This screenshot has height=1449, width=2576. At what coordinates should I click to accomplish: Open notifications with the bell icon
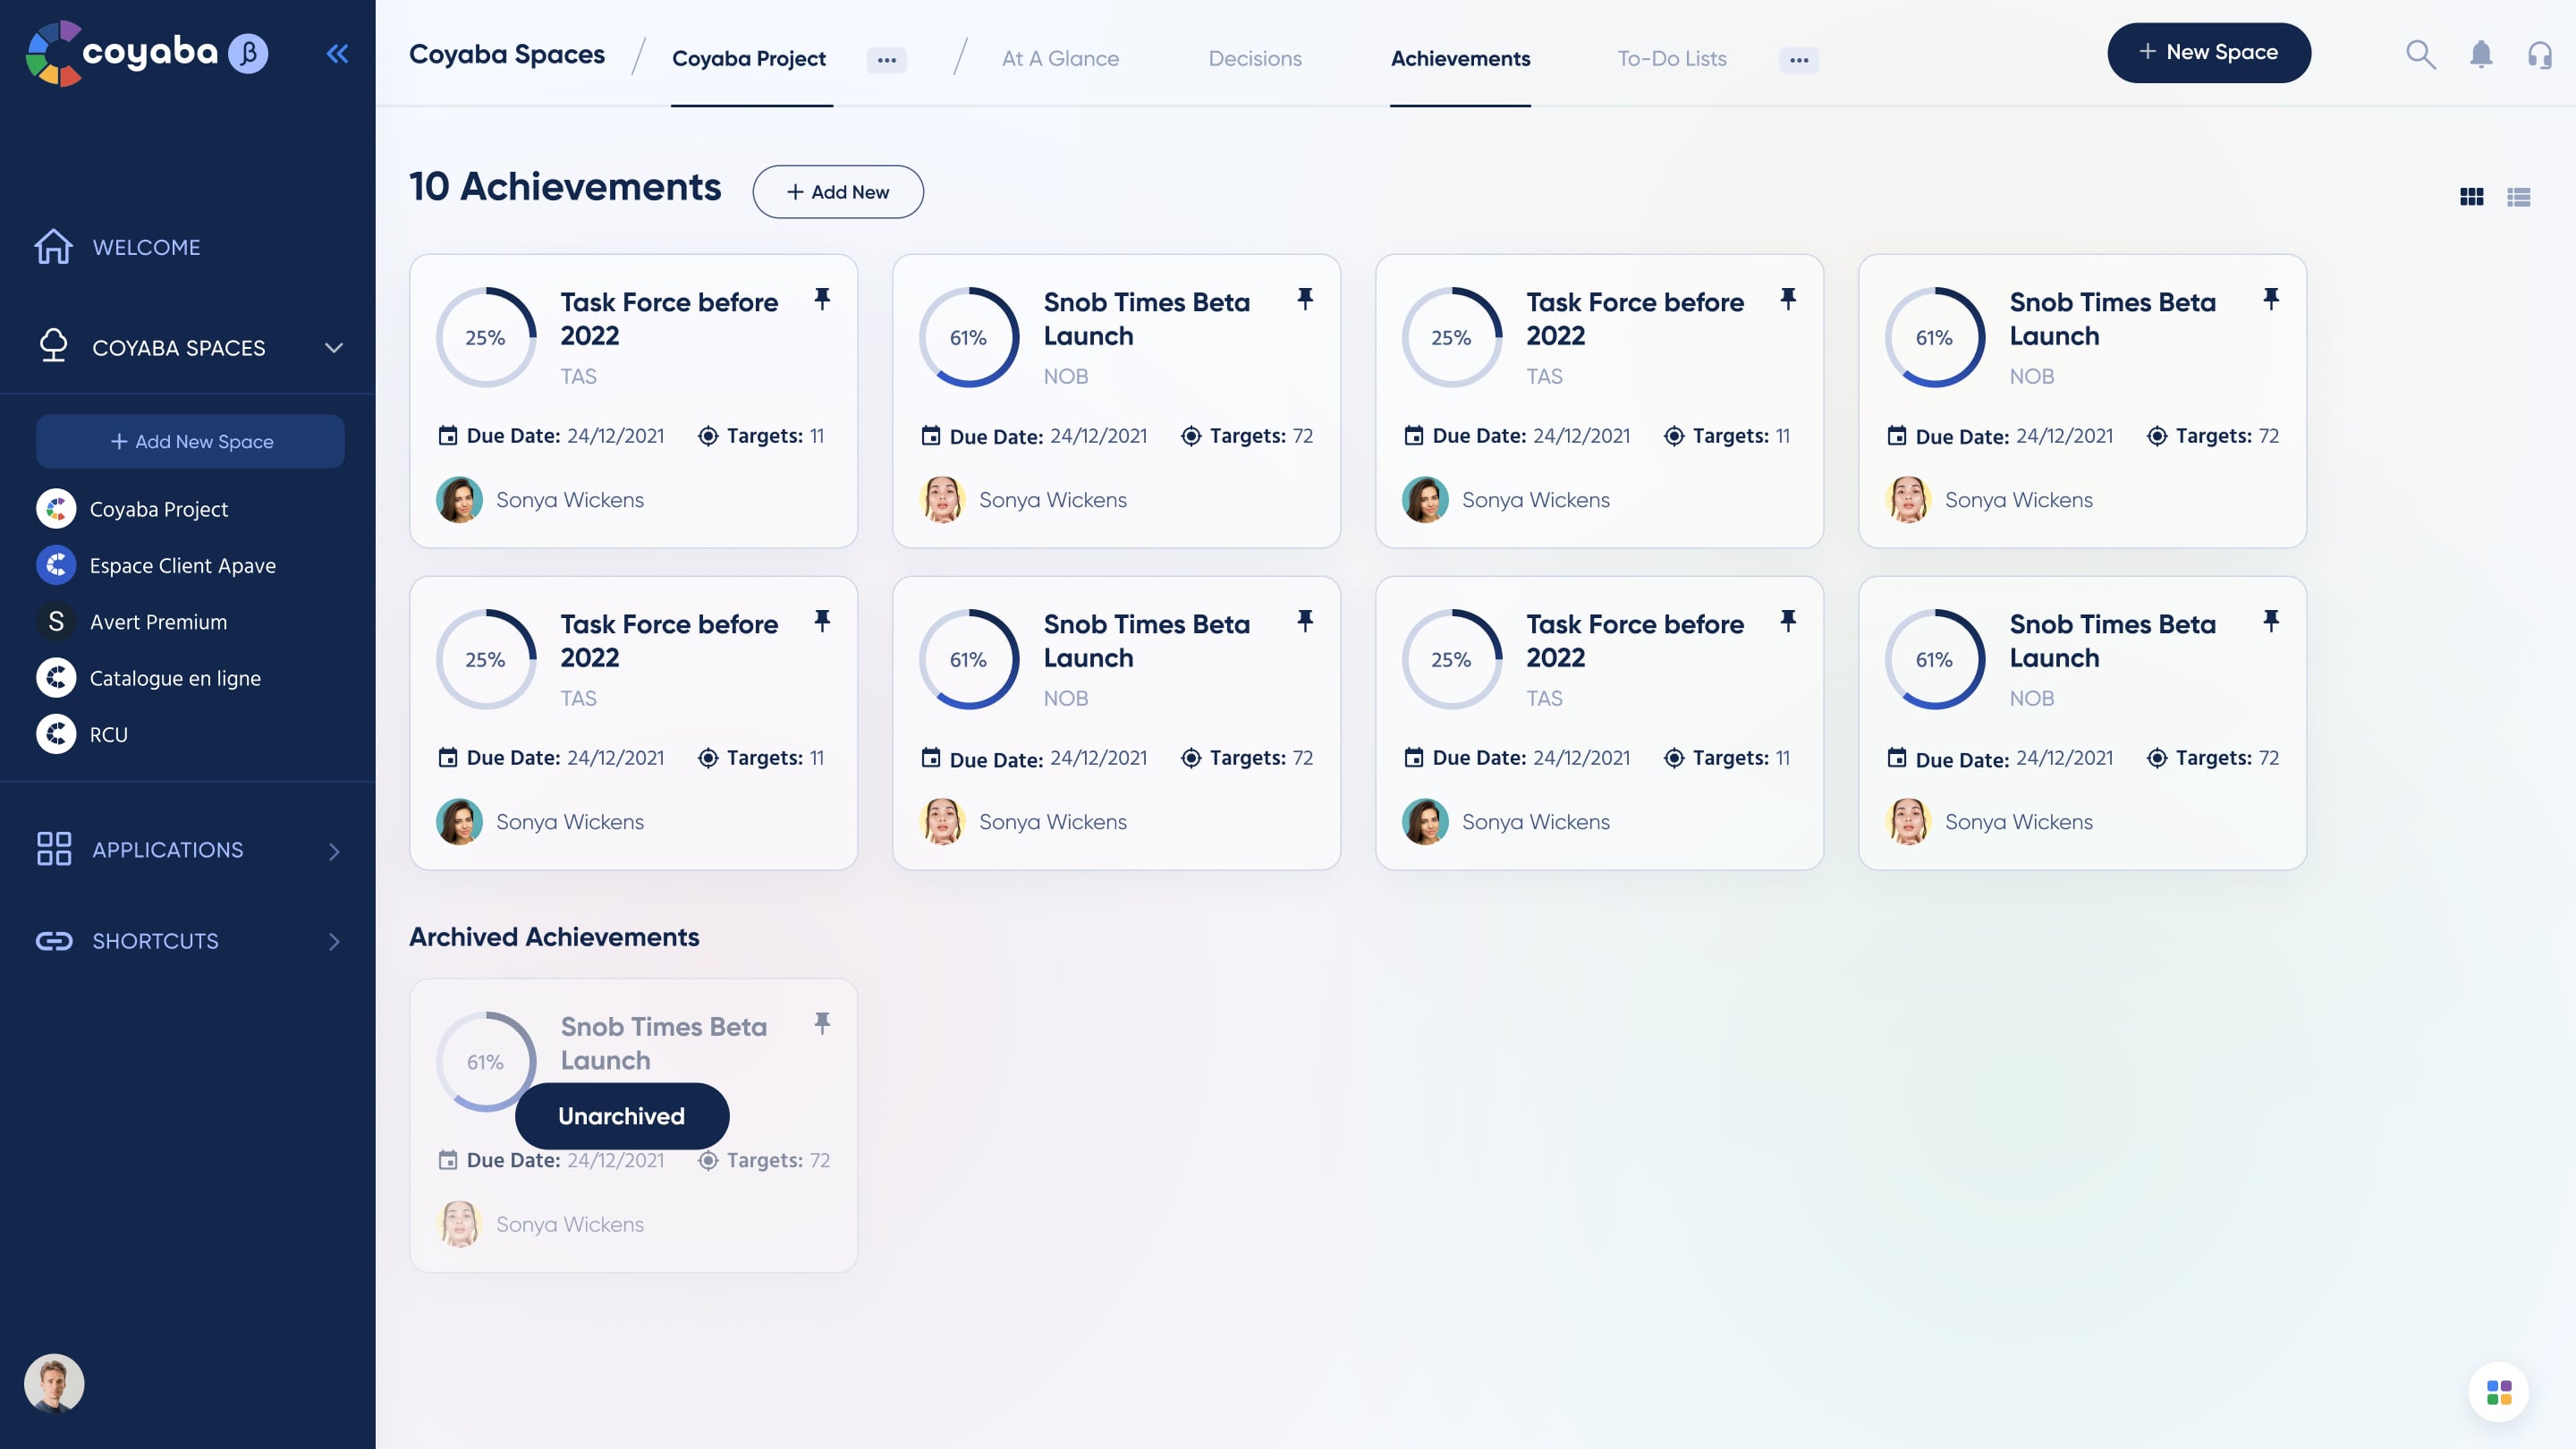point(2481,53)
